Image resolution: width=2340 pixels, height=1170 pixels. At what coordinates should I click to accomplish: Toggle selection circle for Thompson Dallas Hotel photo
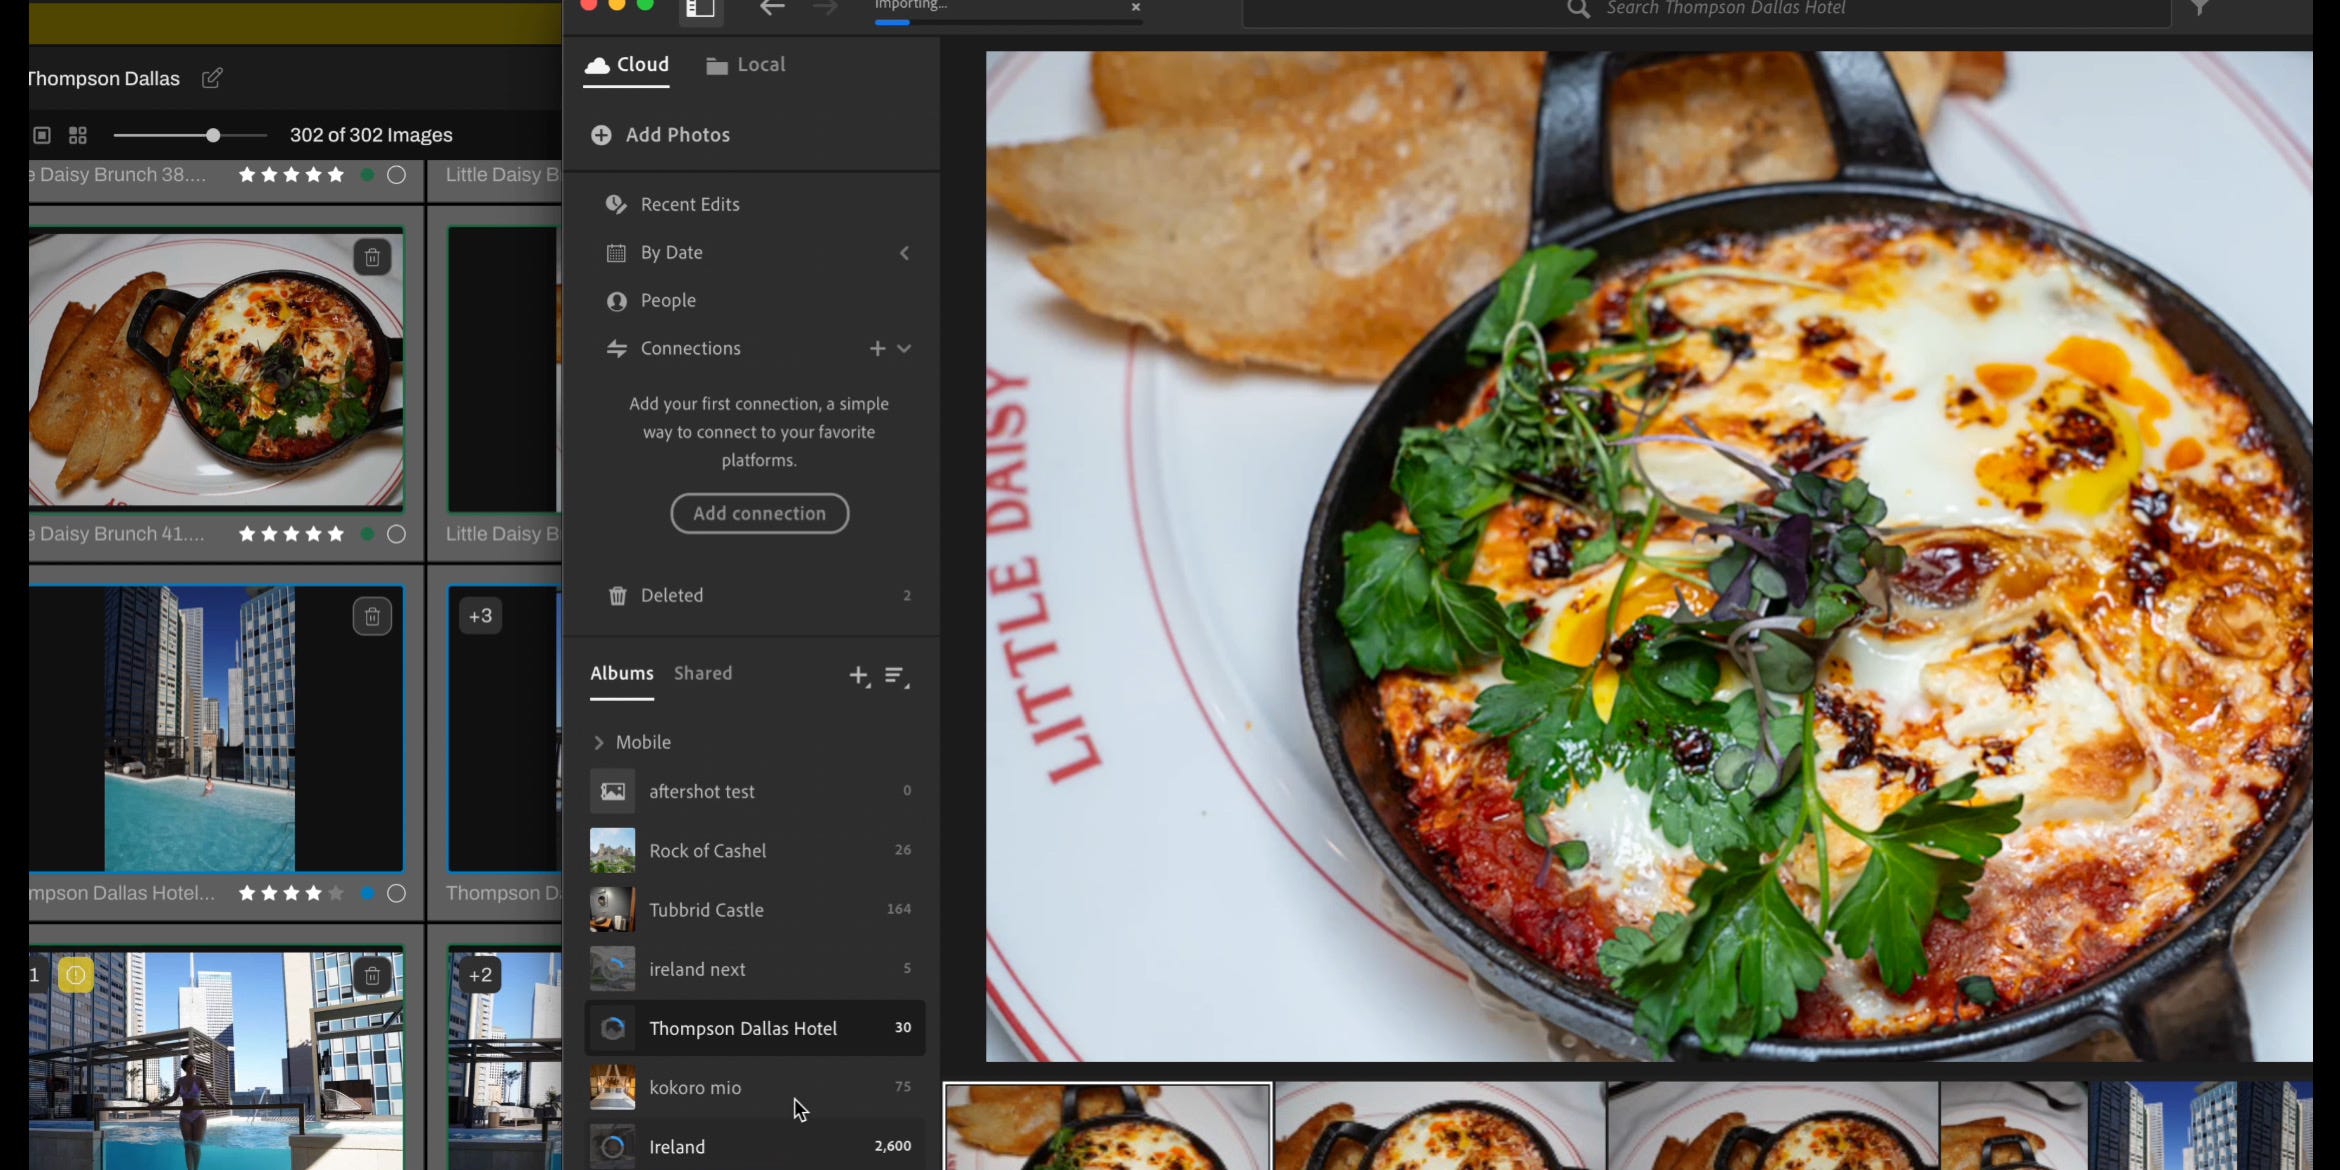point(396,893)
